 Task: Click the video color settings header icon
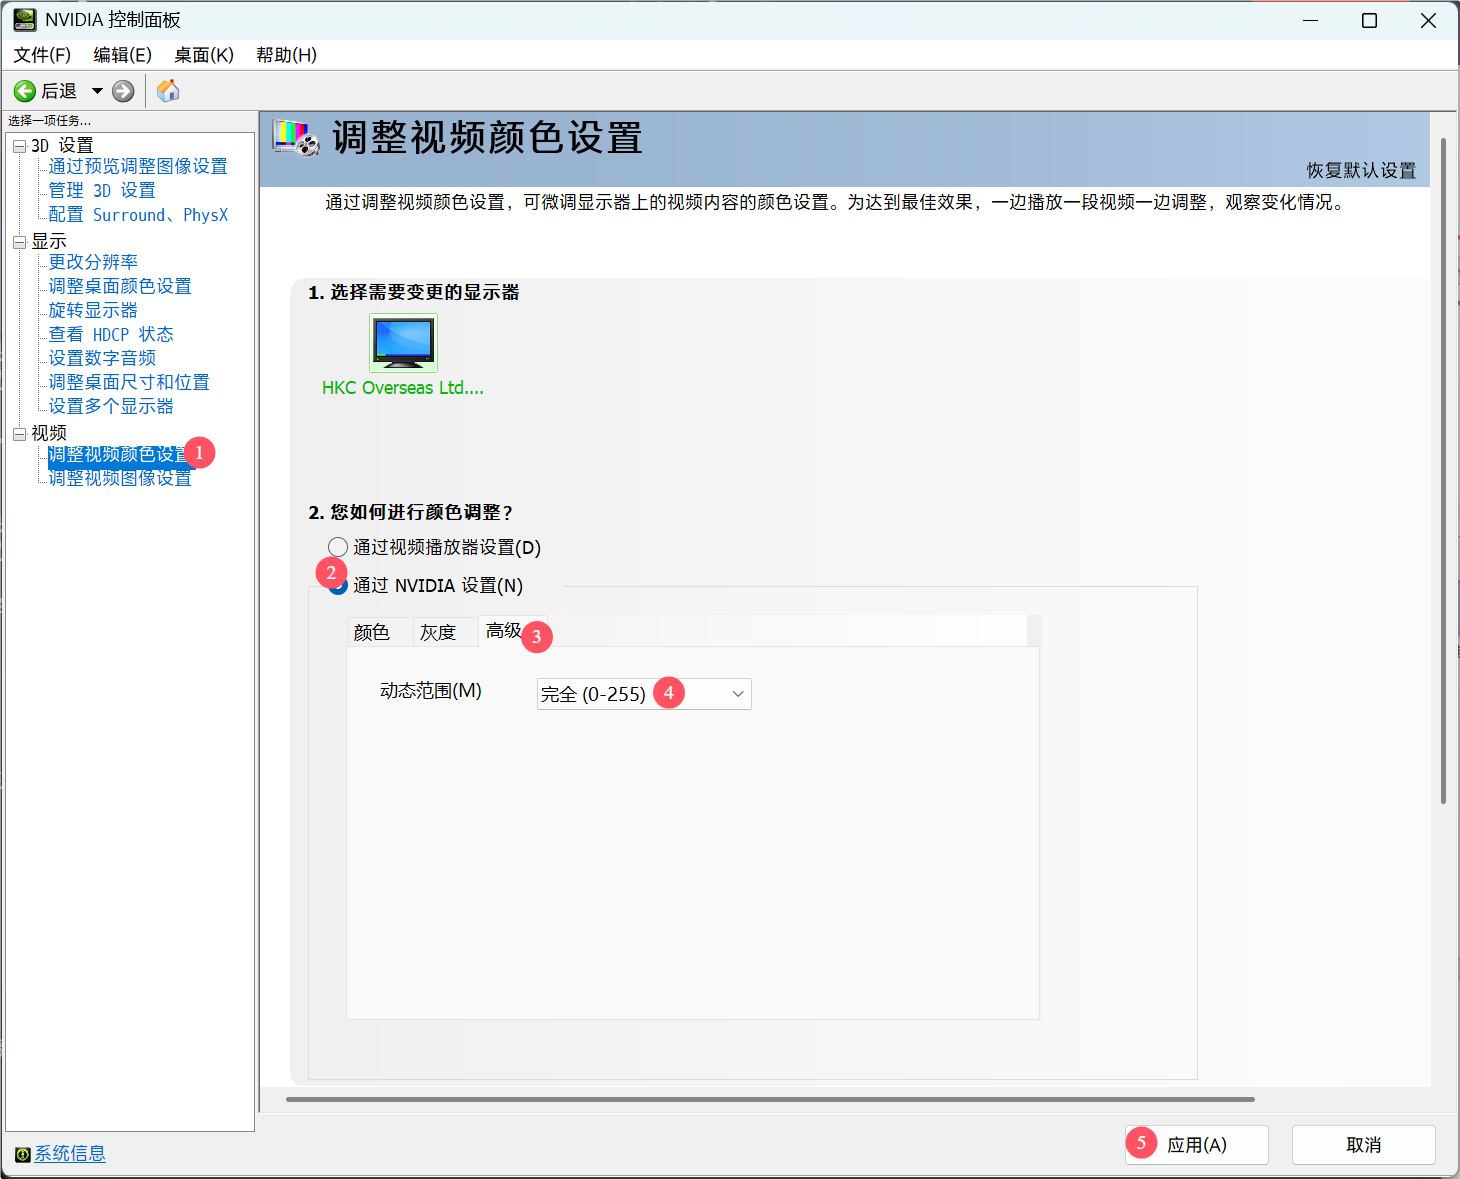[x=296, y=138]
